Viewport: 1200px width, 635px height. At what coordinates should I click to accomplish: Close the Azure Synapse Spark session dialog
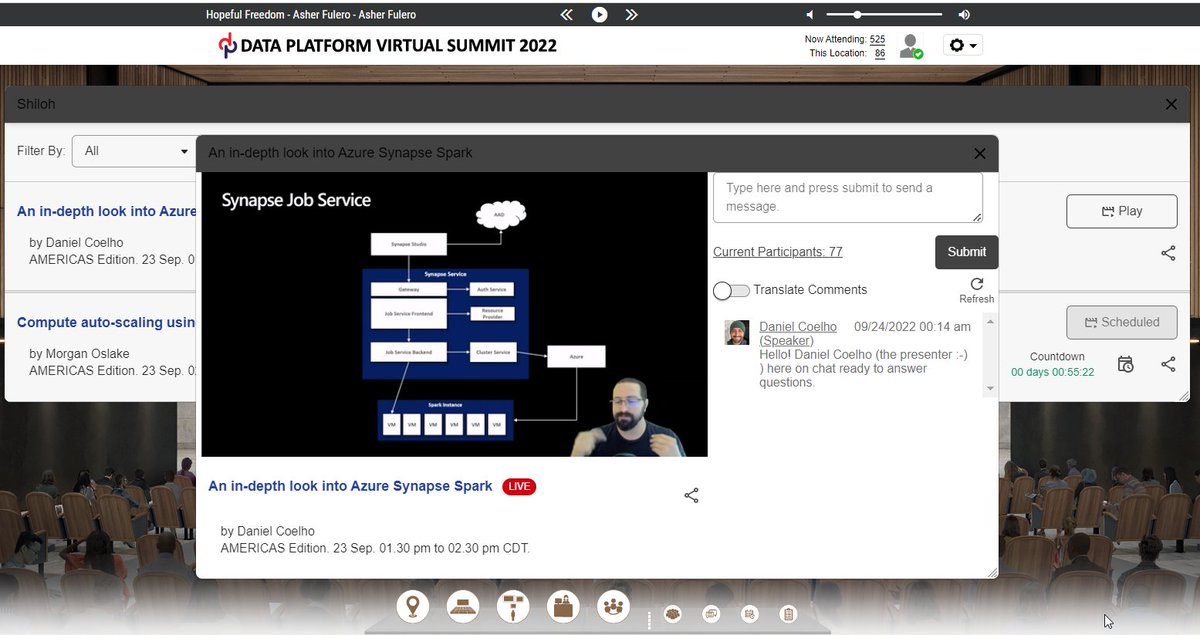tap(979, 153)
